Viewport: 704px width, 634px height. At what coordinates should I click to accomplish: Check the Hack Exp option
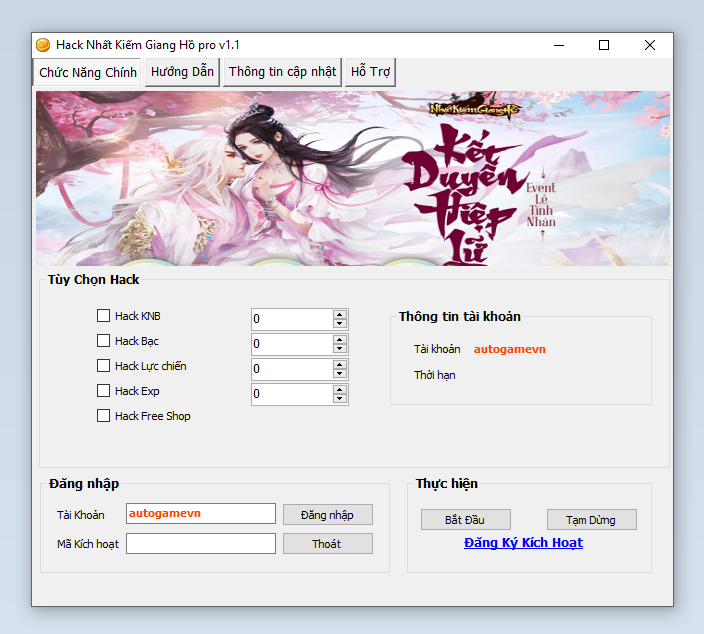[104, 391]
